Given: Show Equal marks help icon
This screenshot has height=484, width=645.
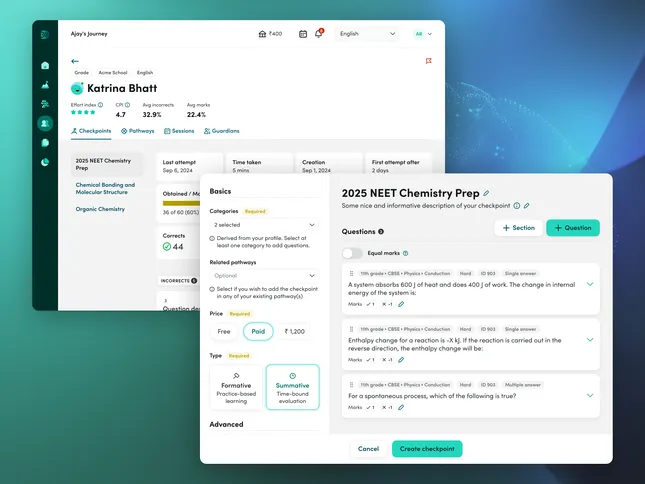Looking at the screenshot, I should click(406, 253).
